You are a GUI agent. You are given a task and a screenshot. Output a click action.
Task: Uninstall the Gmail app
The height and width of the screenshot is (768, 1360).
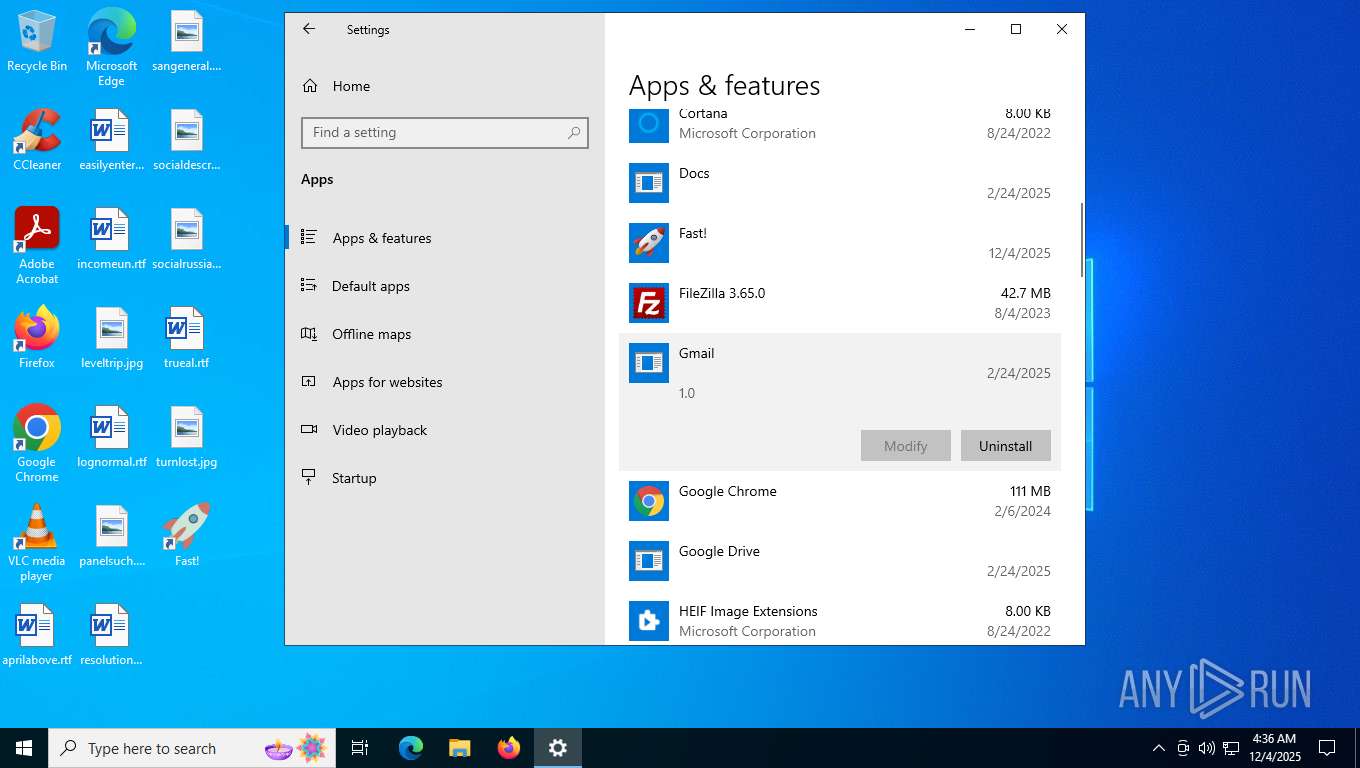[1006, 446]
